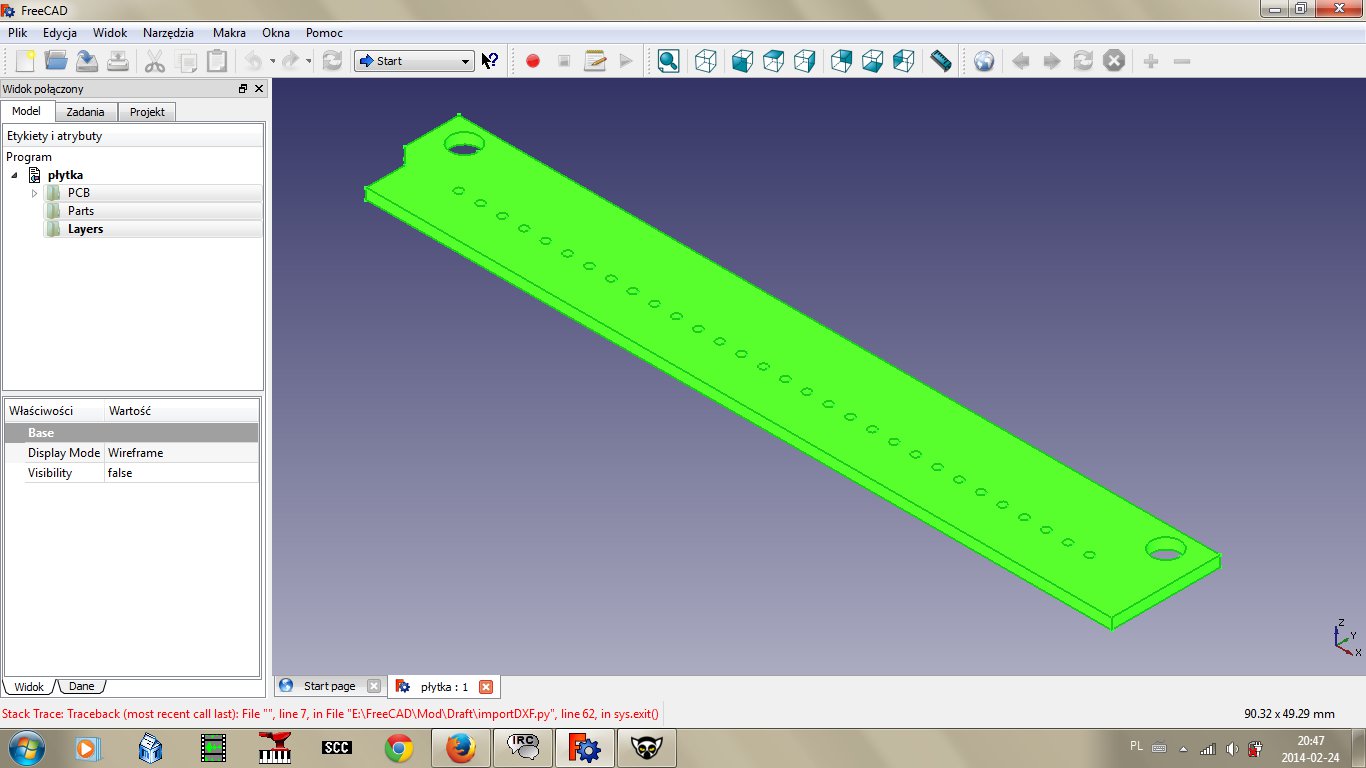Open a file using the folder icon
Image resolution: width=1366 pixels, height=768 pixels.
pos(56,61)
